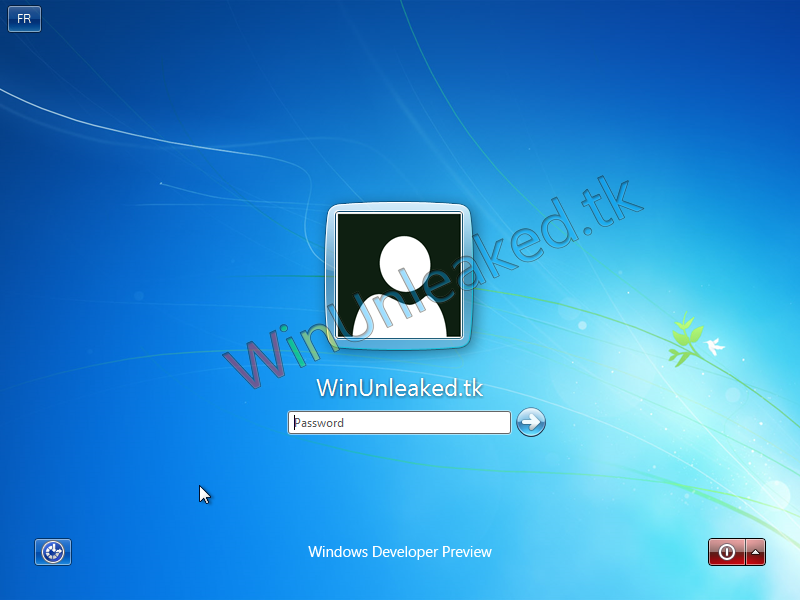
Task: Click the WinUnleaked.tk username text
Action: (399, 388)
